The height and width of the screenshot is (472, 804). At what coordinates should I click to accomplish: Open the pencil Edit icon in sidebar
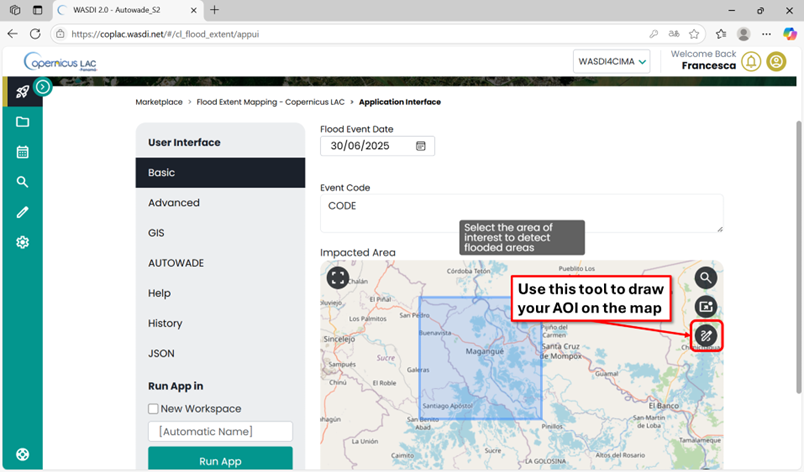(x=22, y=212)
